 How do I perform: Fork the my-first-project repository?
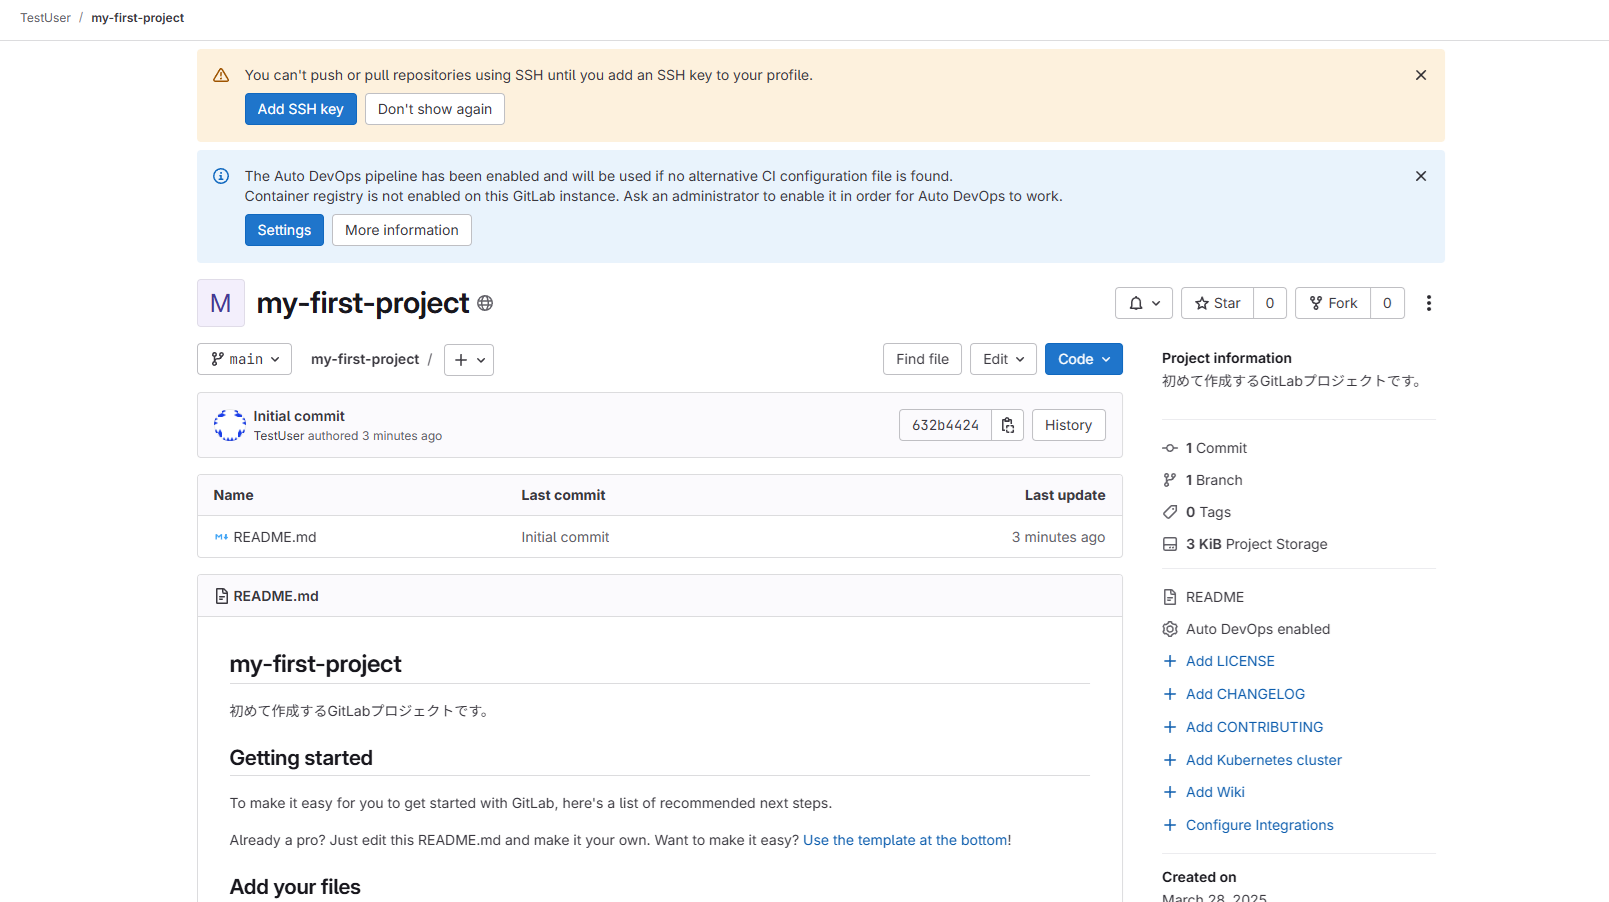[1333, 303]
